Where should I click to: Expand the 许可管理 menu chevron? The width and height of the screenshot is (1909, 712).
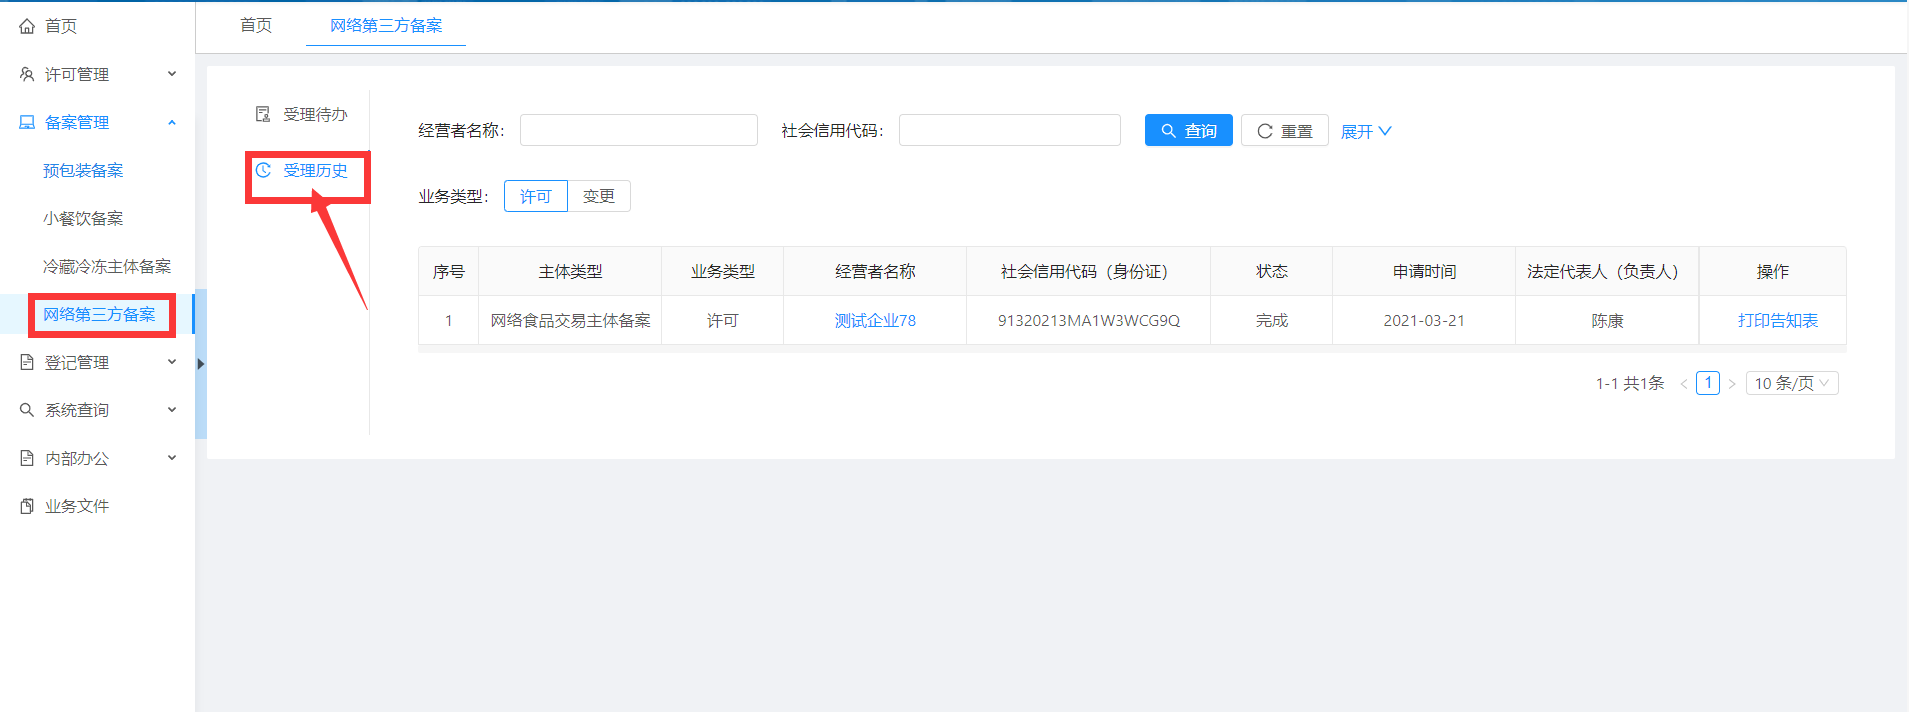pyautogui.click(x=172, y=74)
